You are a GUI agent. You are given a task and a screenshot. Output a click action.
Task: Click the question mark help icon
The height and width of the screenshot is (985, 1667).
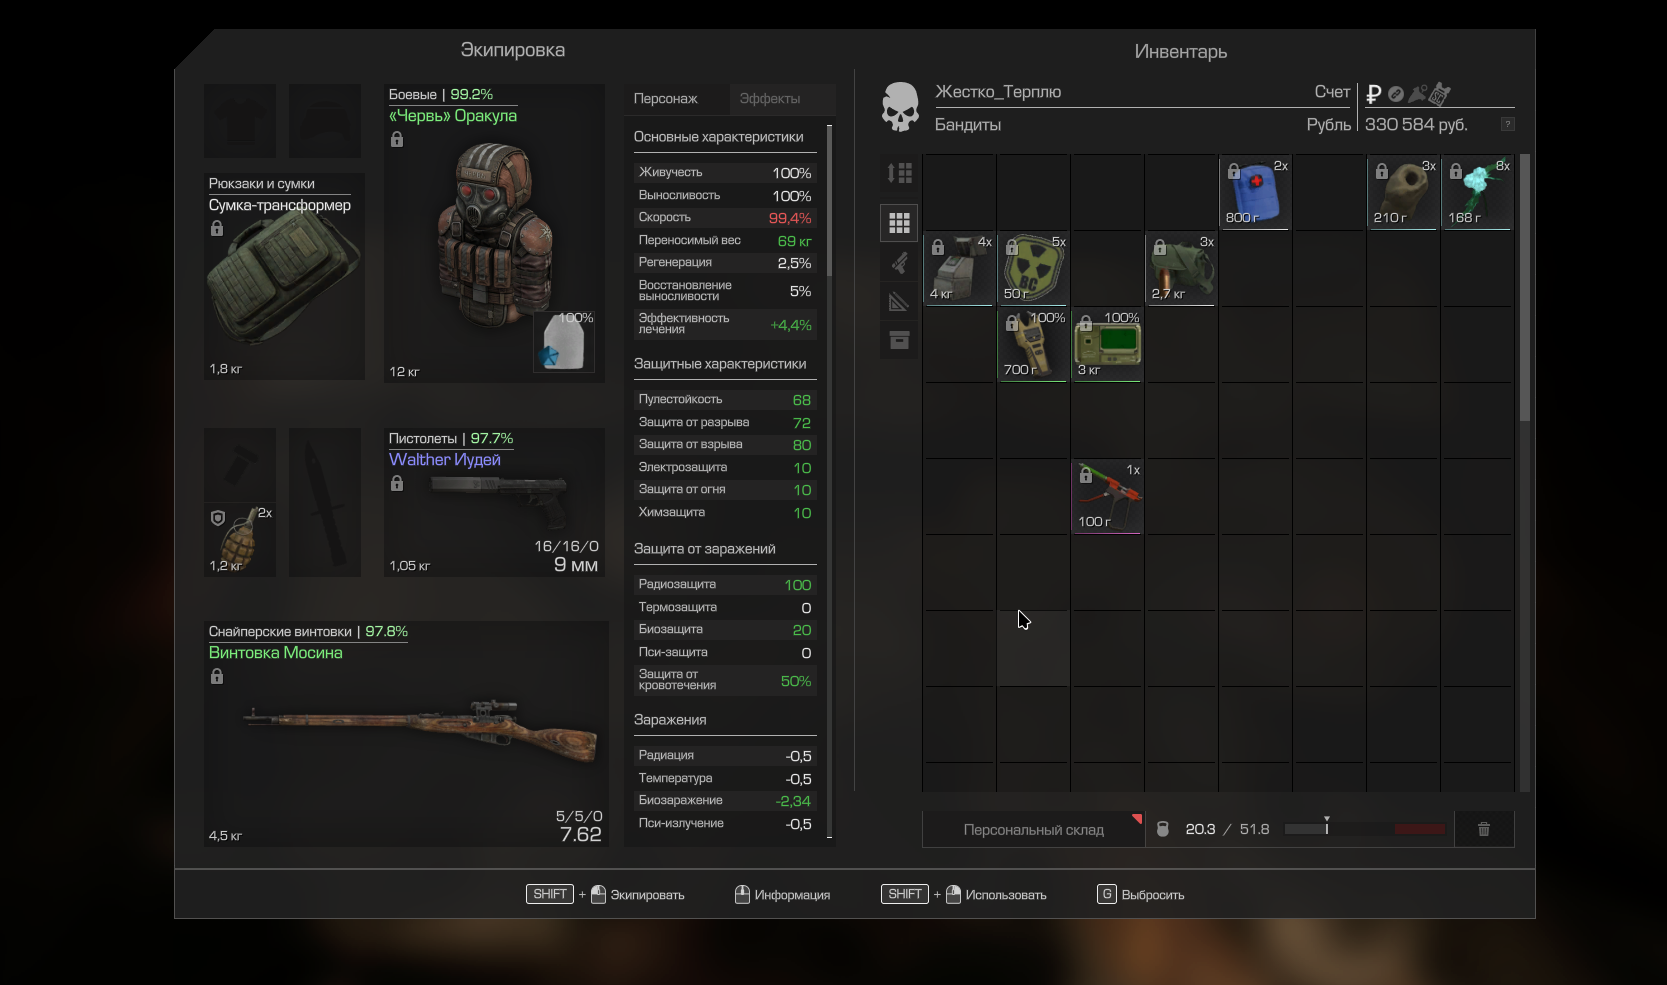[x=1507, y=125]
